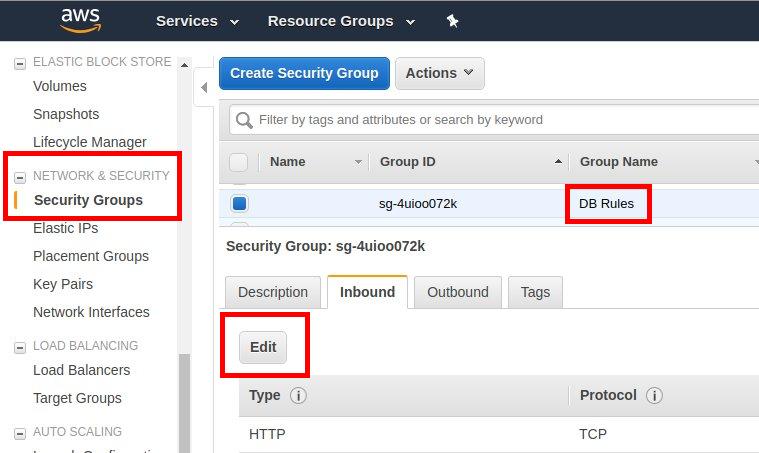Open the Actions dropdown
Screen dimensions: 759x453
(x=440, y=73)
